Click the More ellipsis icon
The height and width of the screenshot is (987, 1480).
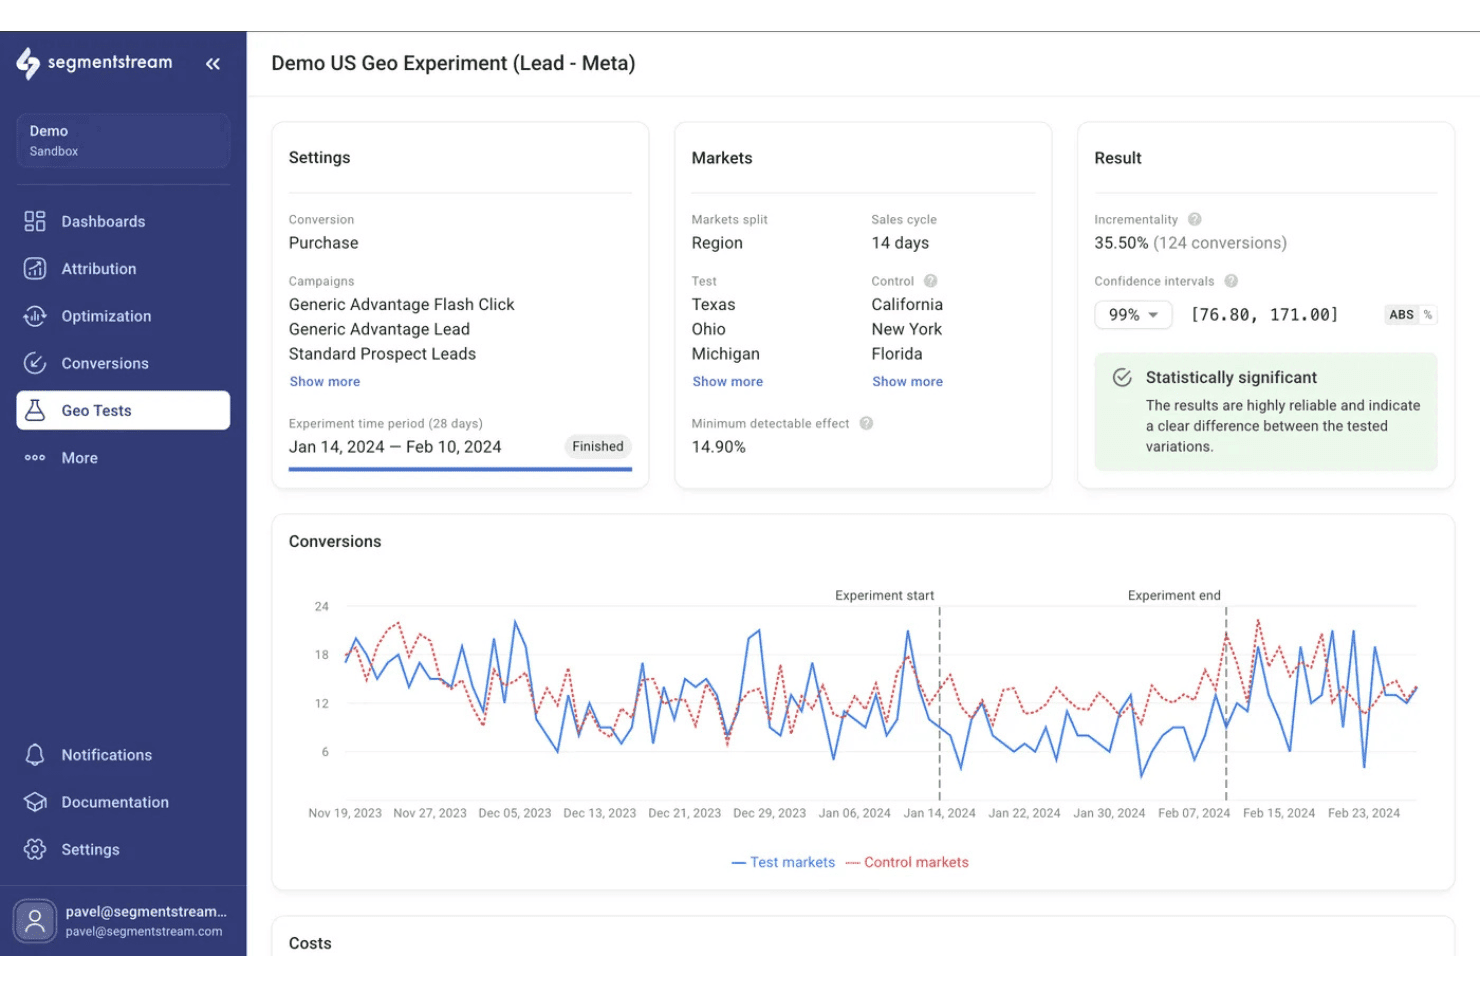tap(35, 458)
